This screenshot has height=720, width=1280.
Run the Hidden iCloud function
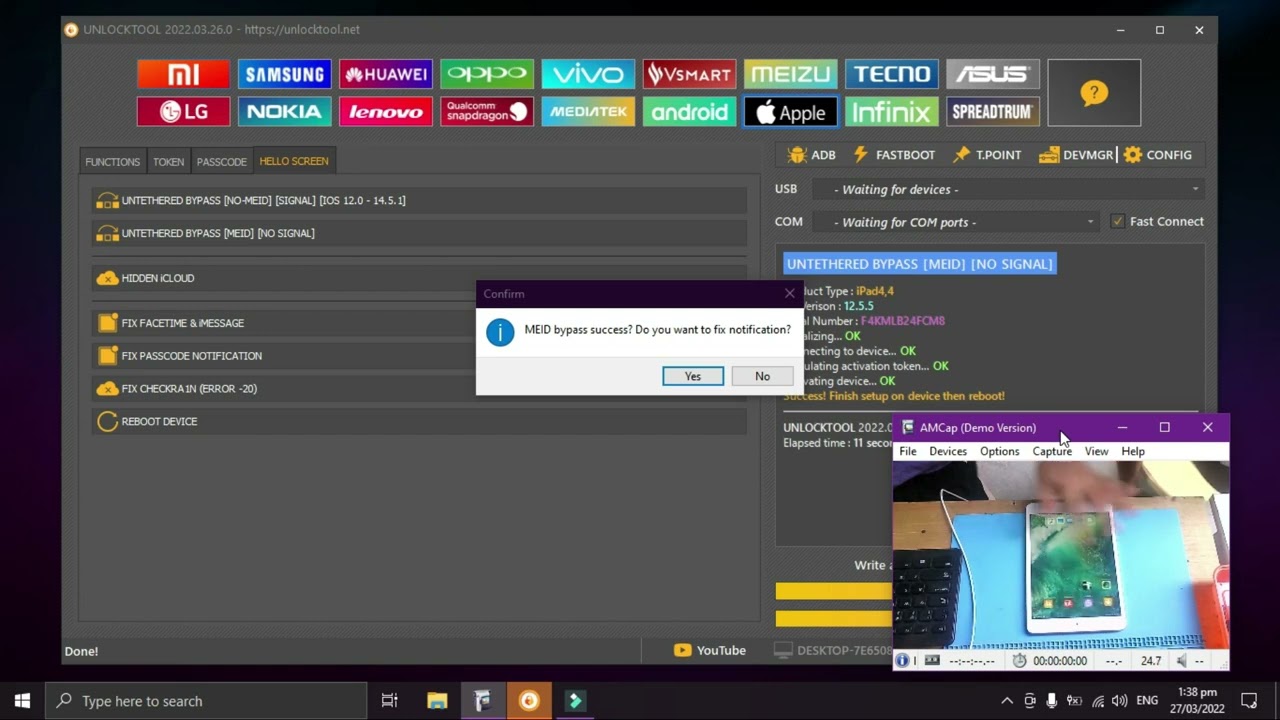[x=419, y=278]
